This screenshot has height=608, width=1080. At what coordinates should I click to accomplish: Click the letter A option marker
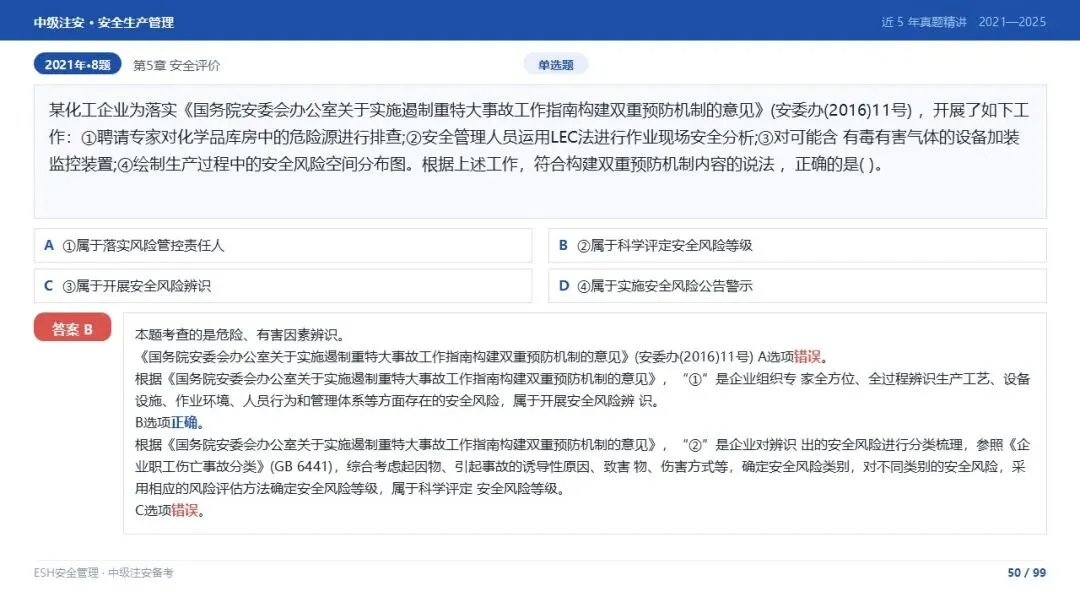[x=48, y=245]
